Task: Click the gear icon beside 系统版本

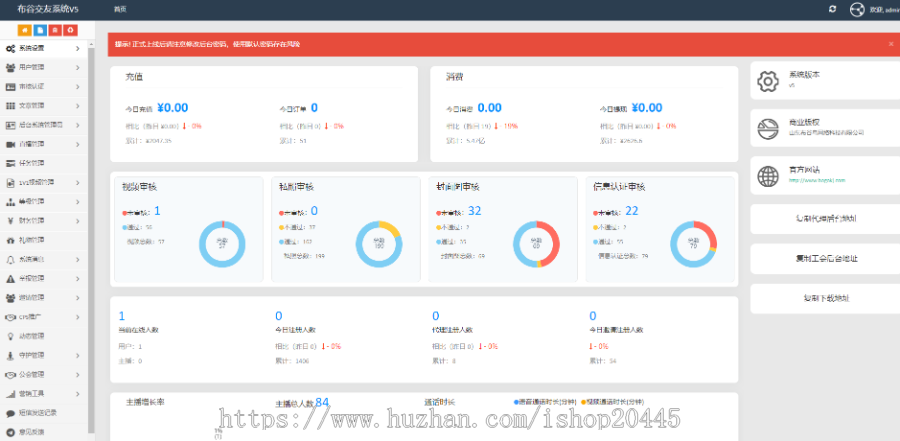Action: pos(768,82)
